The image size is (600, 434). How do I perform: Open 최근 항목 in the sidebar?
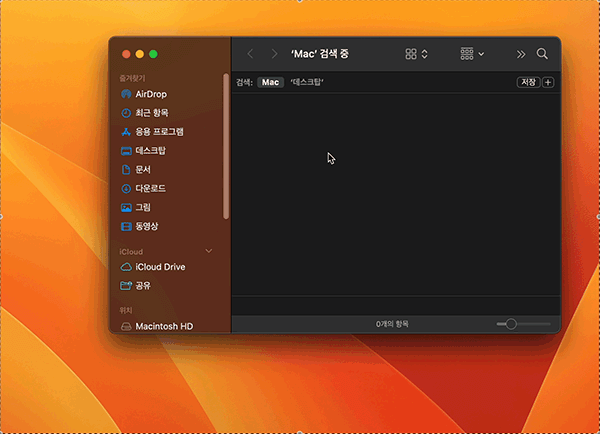click(x=145, y=113)
